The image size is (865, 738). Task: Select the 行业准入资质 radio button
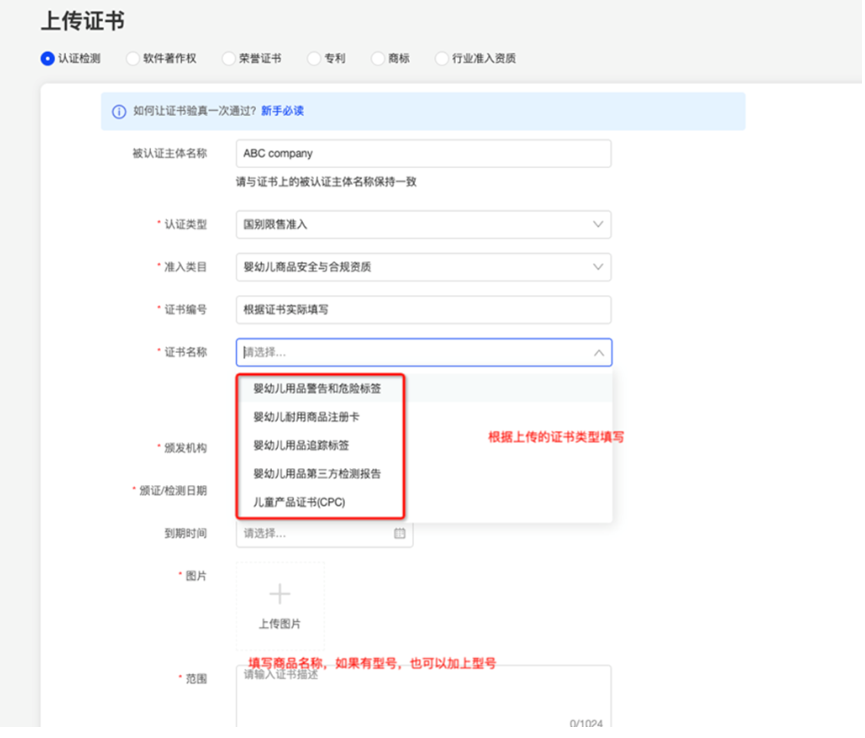(442, 59)
